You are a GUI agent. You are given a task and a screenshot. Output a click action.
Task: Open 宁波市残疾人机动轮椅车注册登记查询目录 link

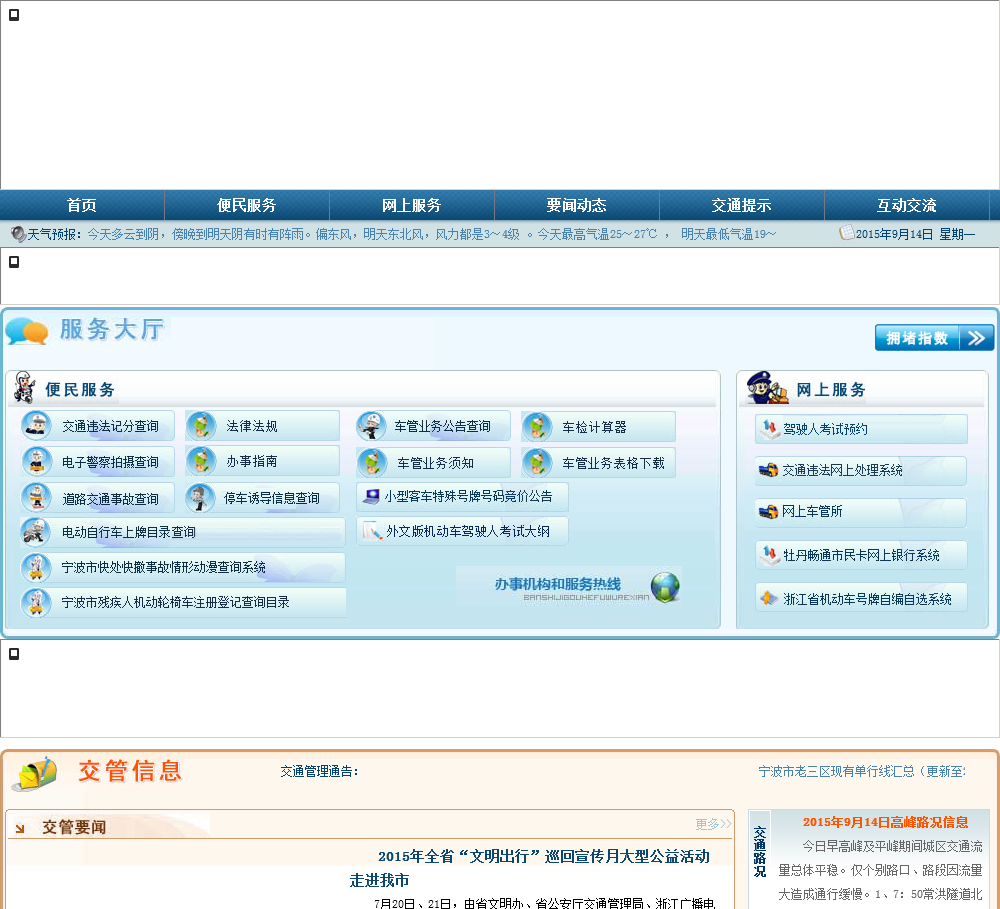(176, 602)
